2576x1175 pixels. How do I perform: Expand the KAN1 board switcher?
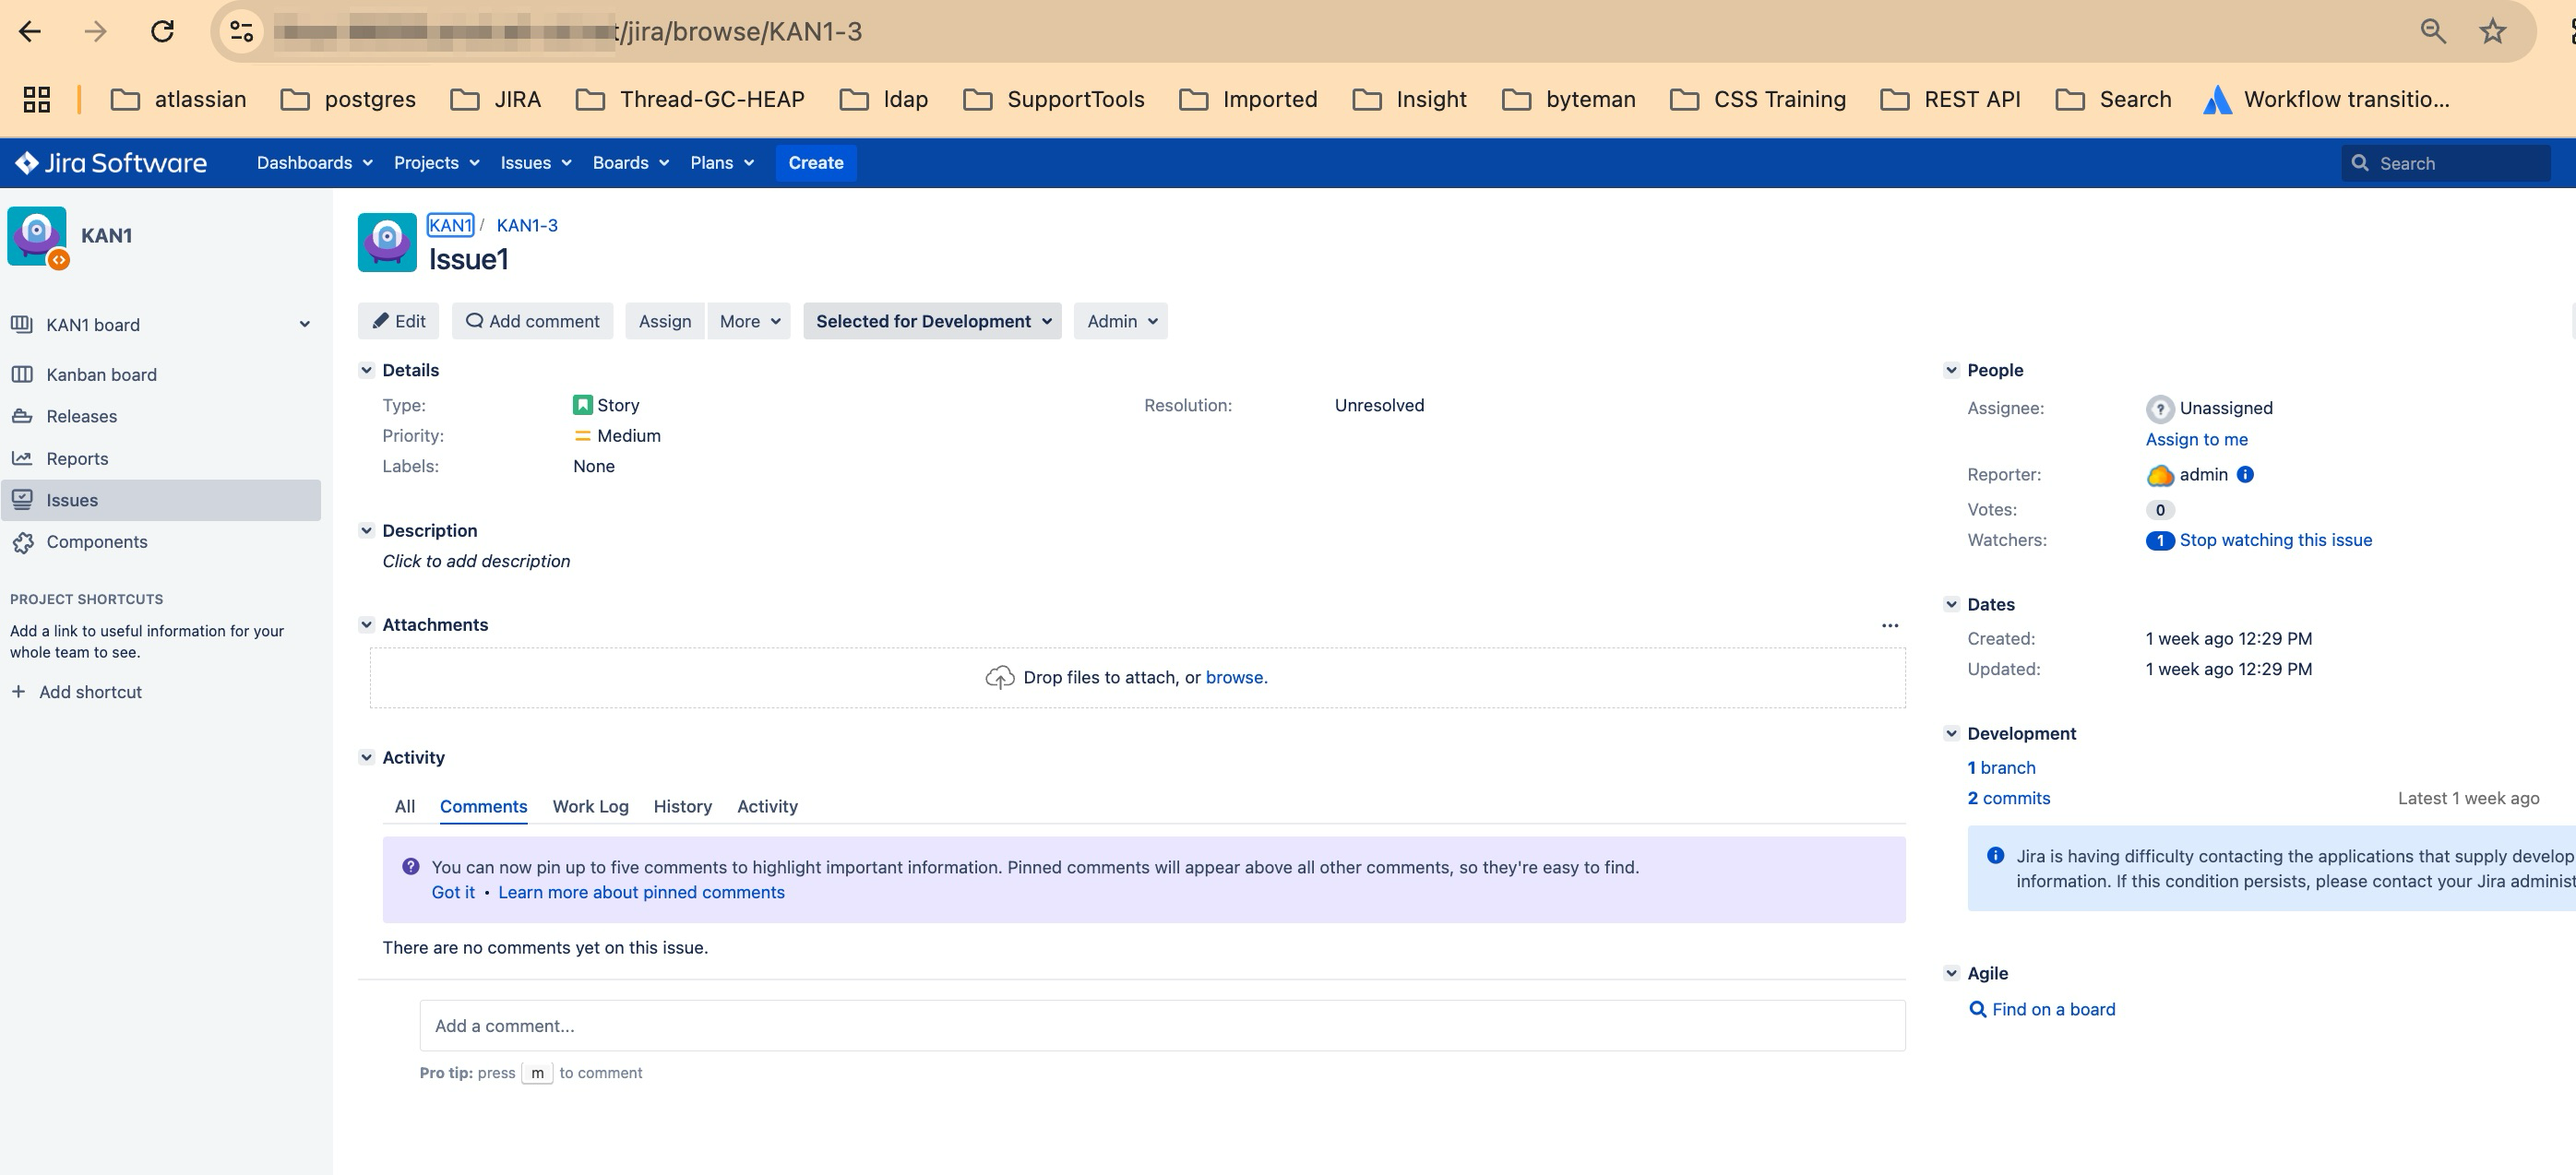304,324
